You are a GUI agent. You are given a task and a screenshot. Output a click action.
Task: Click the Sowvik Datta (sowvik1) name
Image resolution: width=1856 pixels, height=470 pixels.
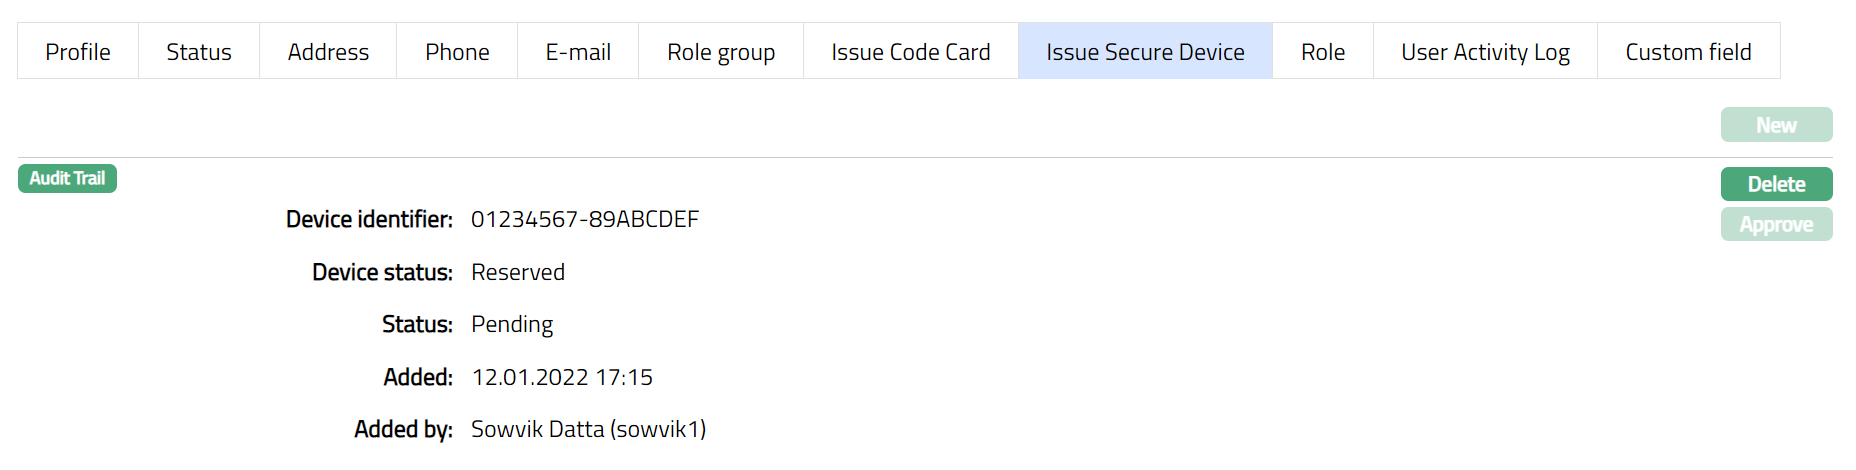[588, 429]
